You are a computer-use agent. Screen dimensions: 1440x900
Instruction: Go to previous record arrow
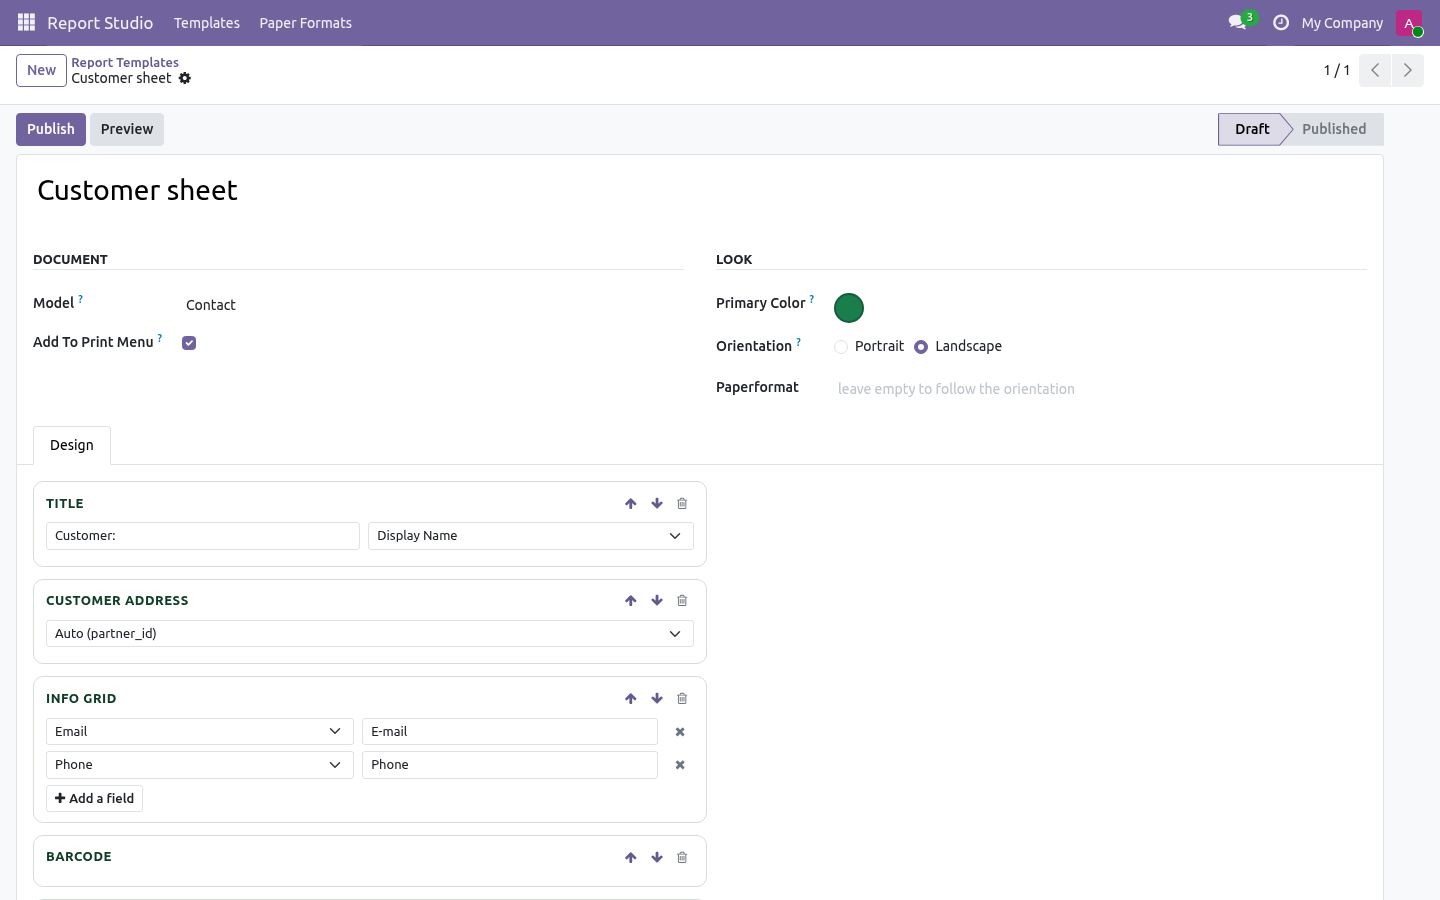[1375, 70]
